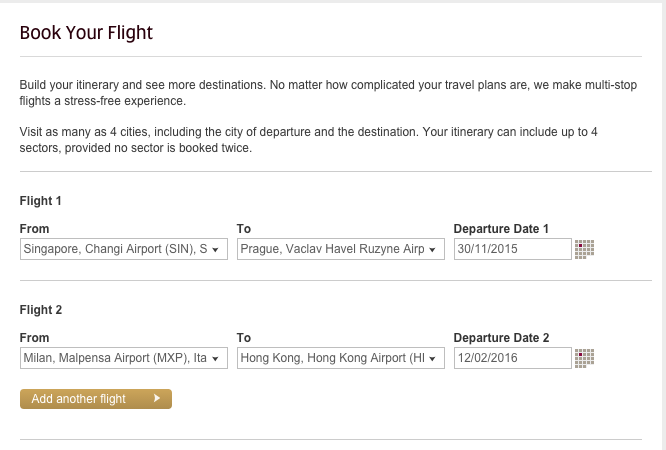The height and width of the screenshot is (450, 666).
Task: Click the To label under Flight 2
Action: click(x=244, y=338)
